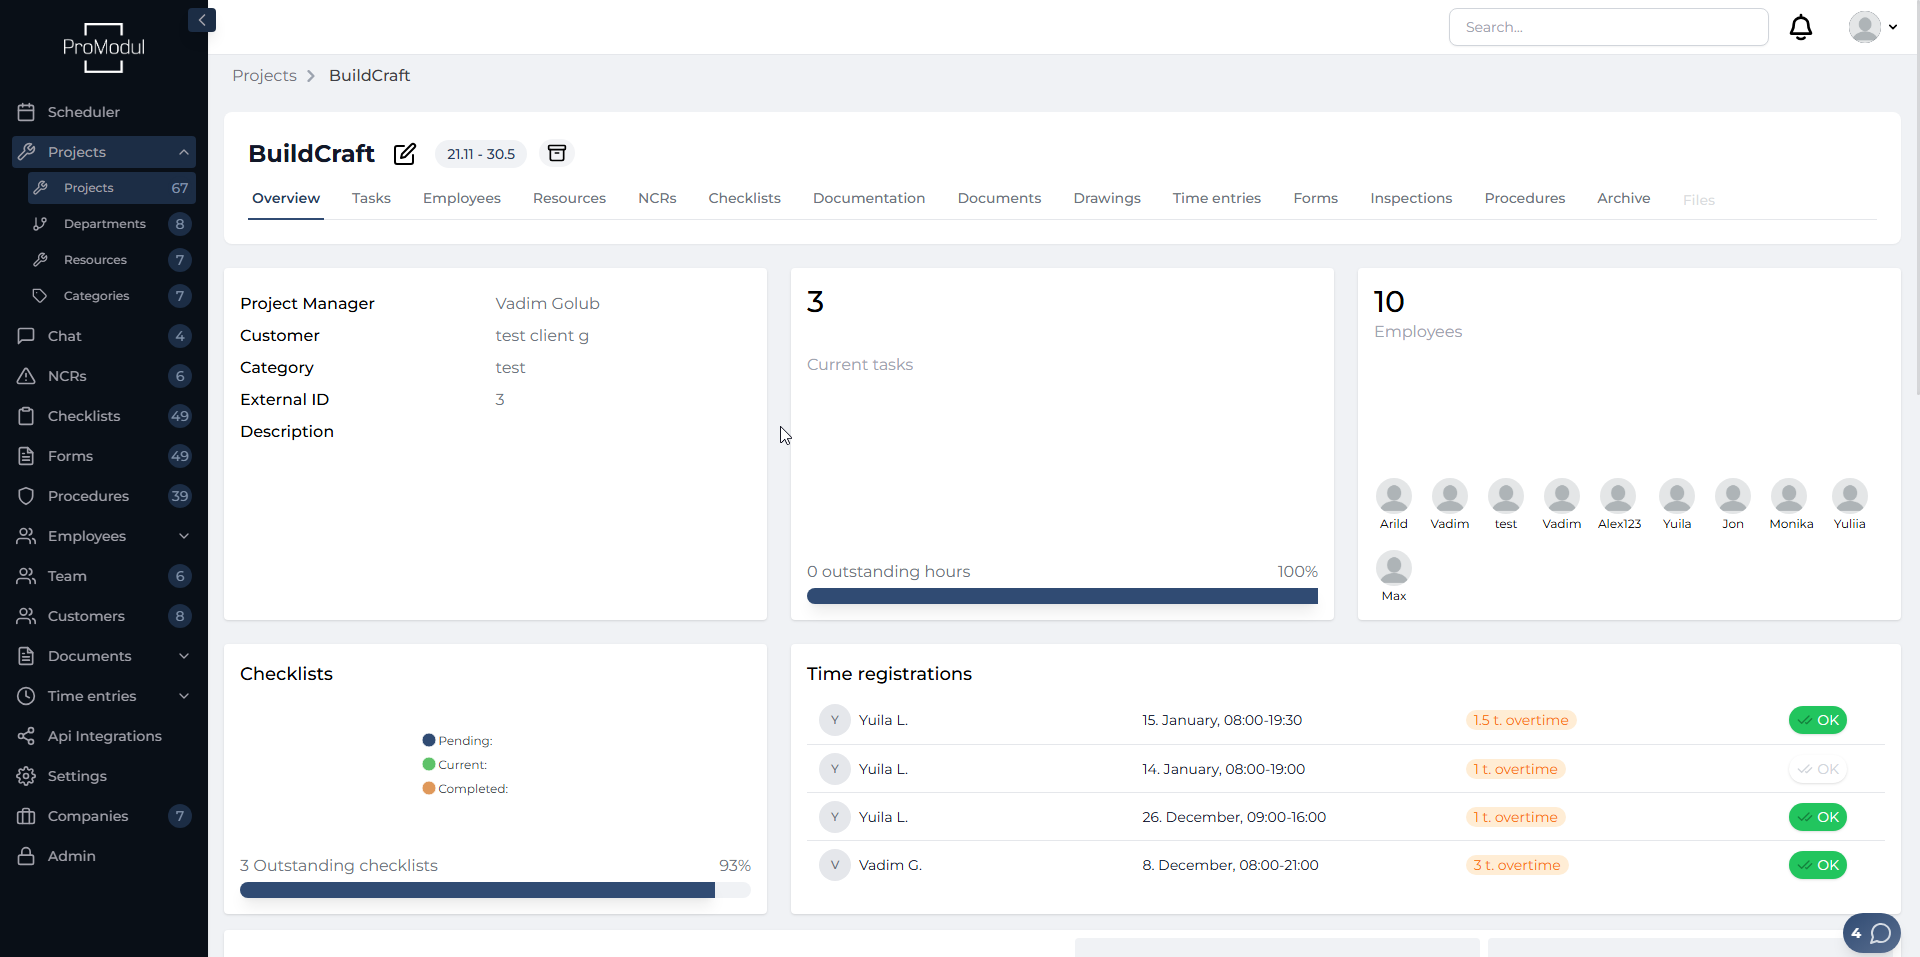Open the user profile dropdown

[x=1873, y=27]
